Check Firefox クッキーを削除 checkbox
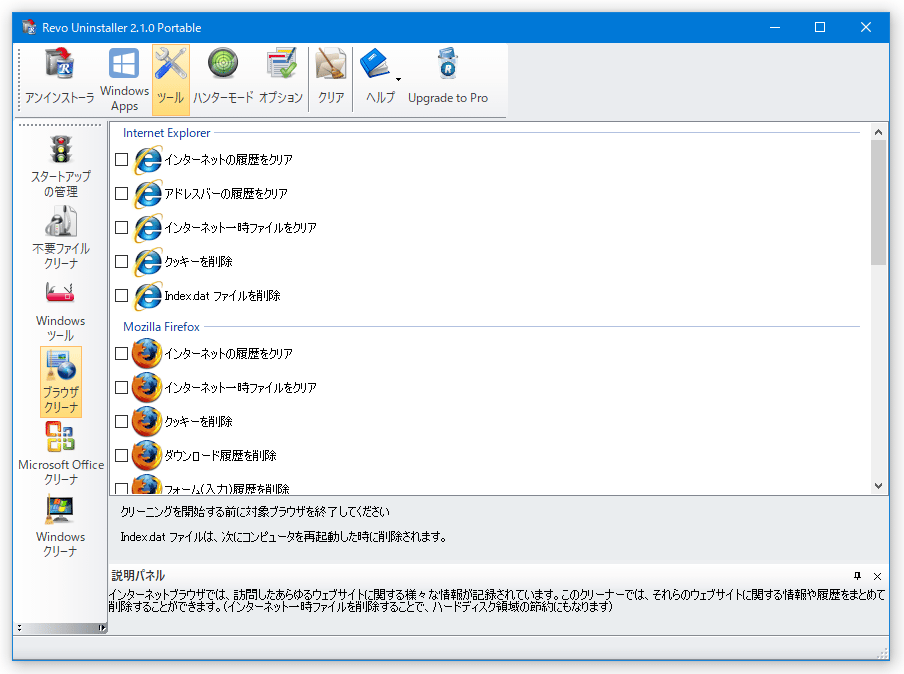This screenshot has height=674, width=904. tap(121, 421)
